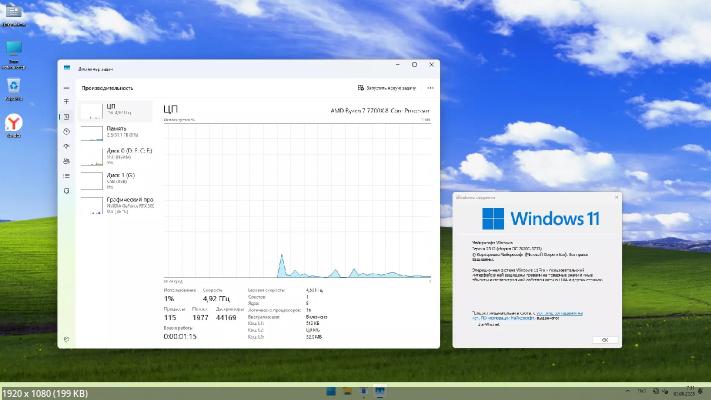711x400 pixels.
Task: Select Диск 1 (G:) performance item
Action: pos(115,180)
